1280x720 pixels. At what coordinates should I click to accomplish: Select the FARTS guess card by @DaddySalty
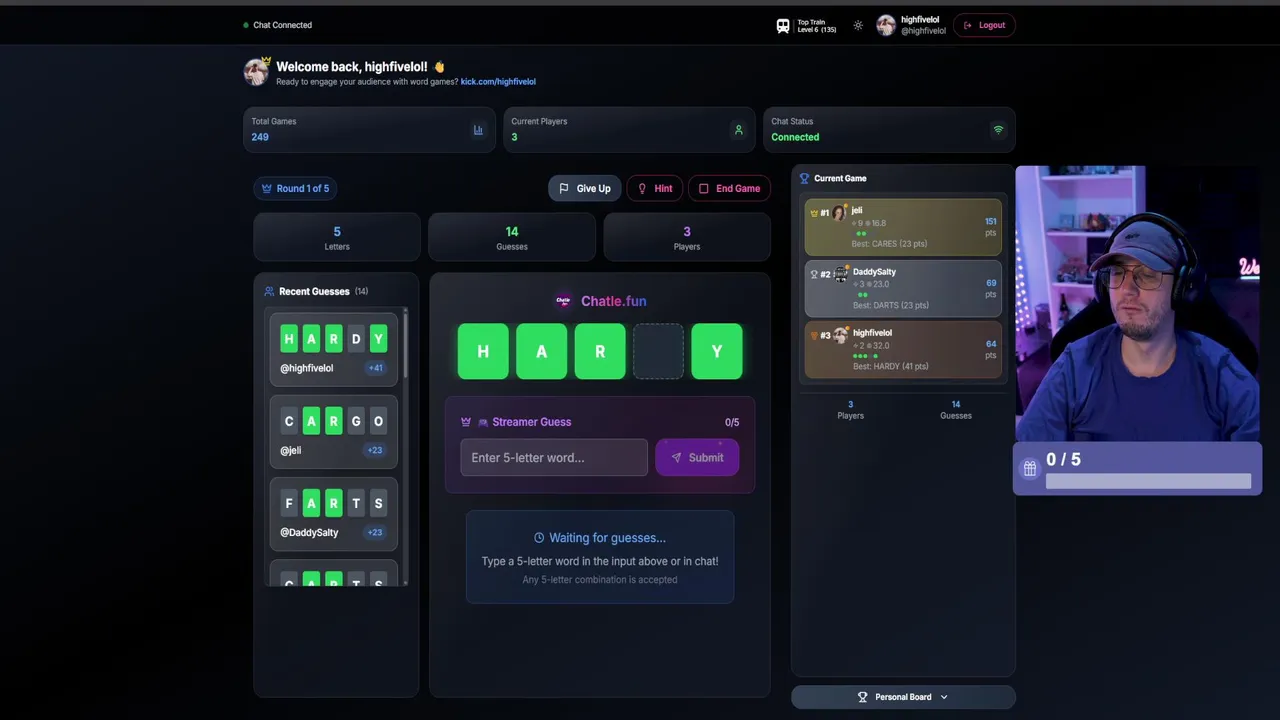coord(334,513)
